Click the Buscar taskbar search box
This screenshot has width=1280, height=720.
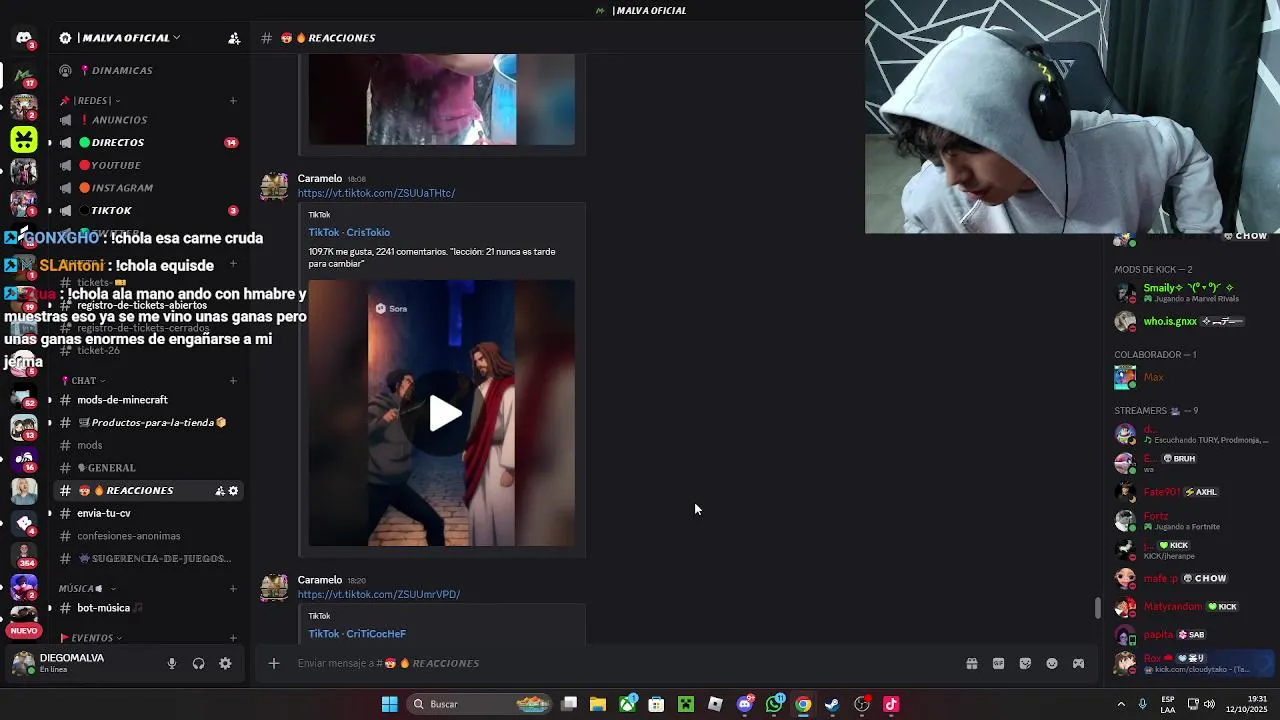pos(481,704)
